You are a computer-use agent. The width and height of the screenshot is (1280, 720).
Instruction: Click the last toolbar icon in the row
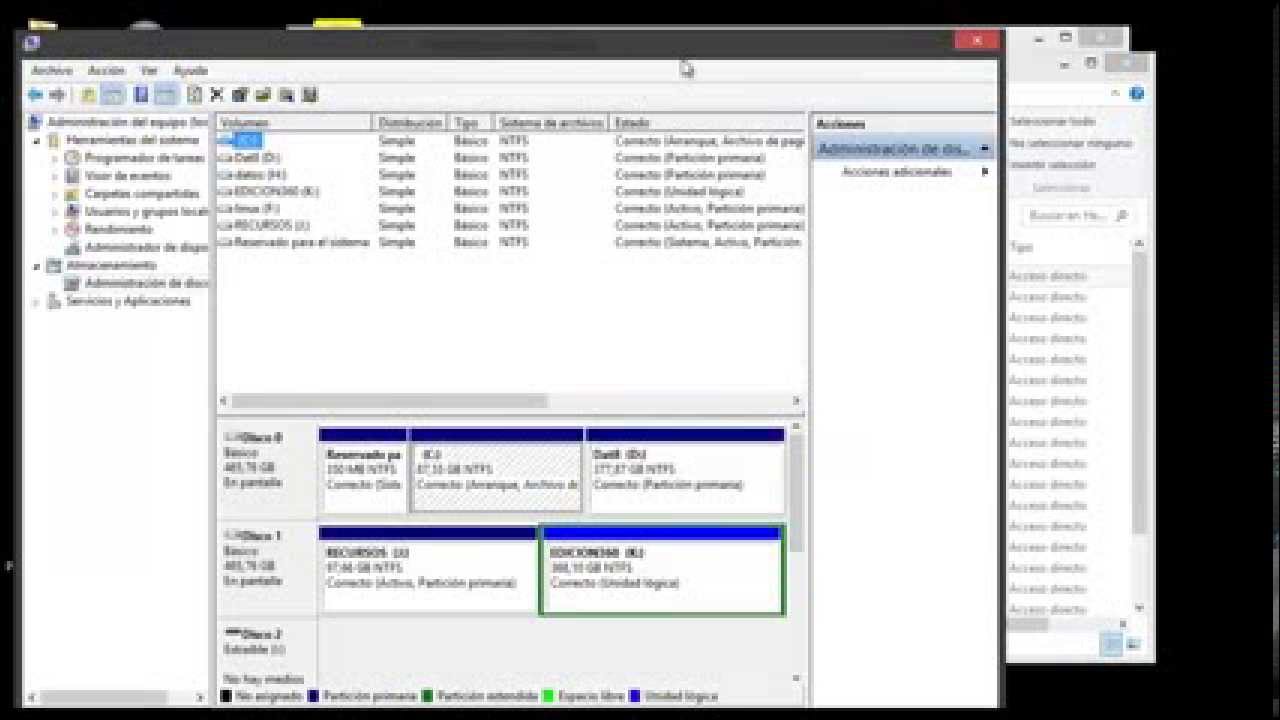(x=309, y=95)
